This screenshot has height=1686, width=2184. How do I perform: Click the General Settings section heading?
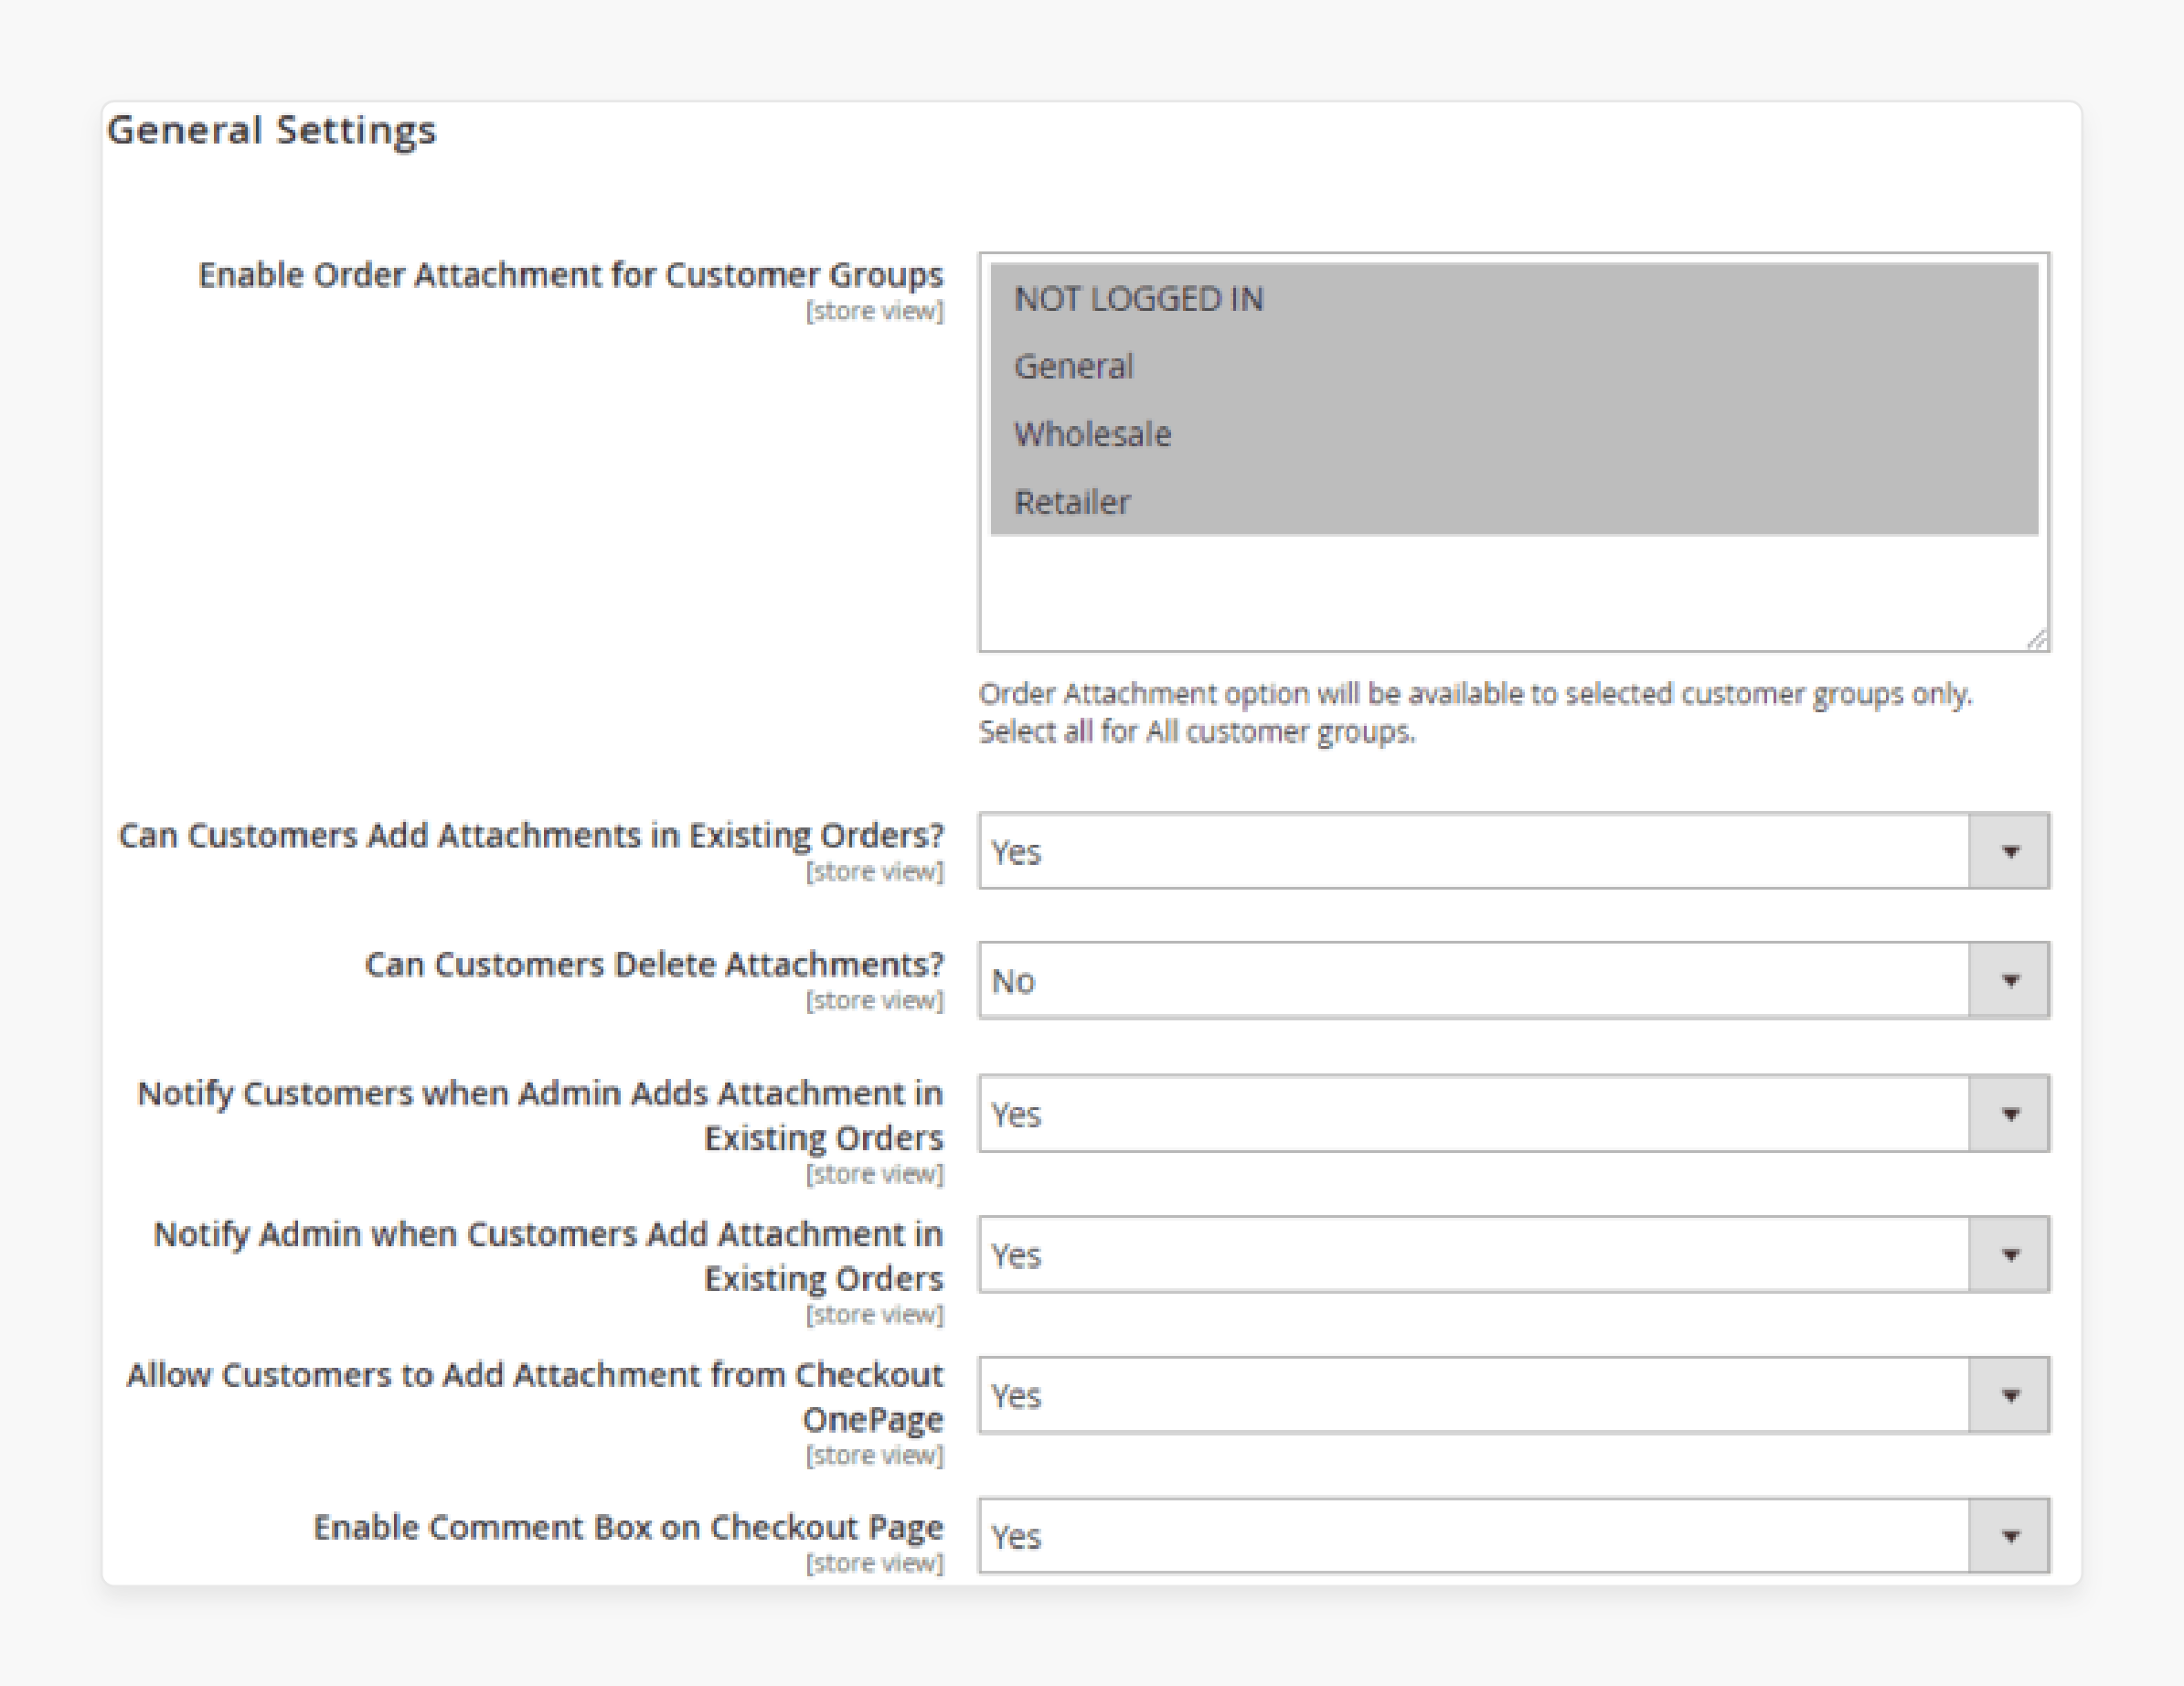point(272,131)
